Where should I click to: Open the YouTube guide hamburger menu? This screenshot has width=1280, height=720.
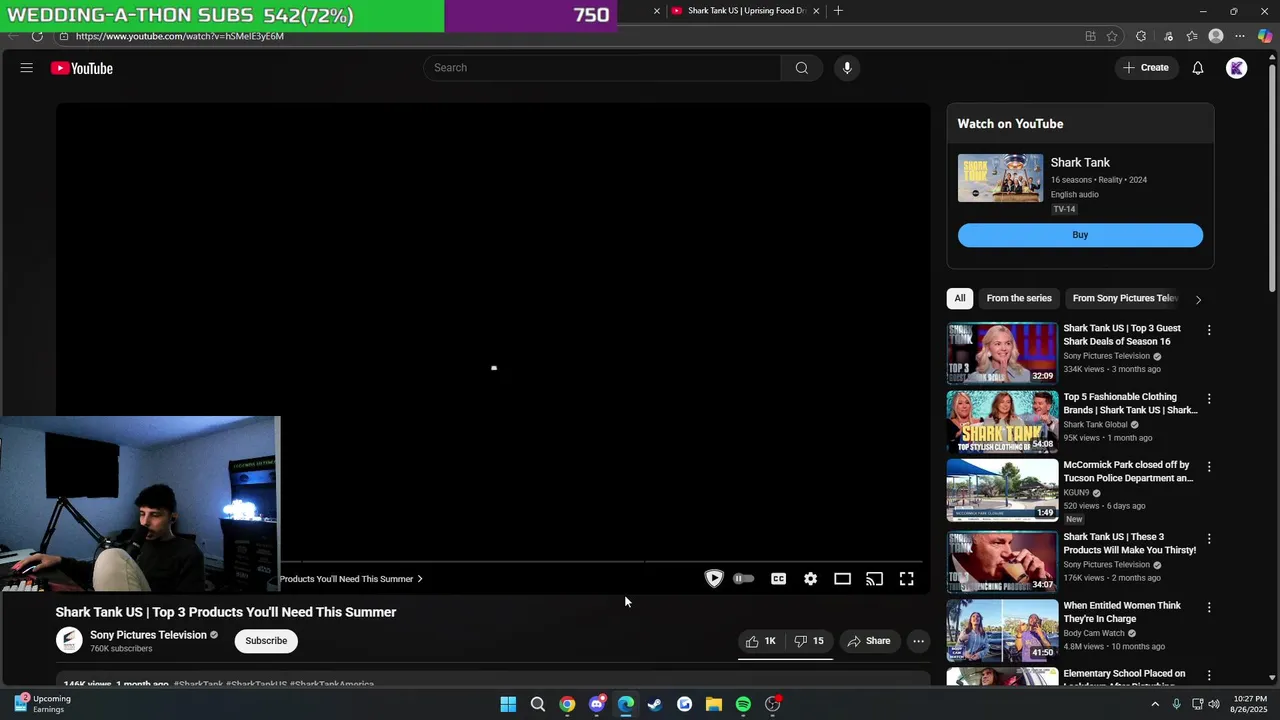(x=27, y=68)
